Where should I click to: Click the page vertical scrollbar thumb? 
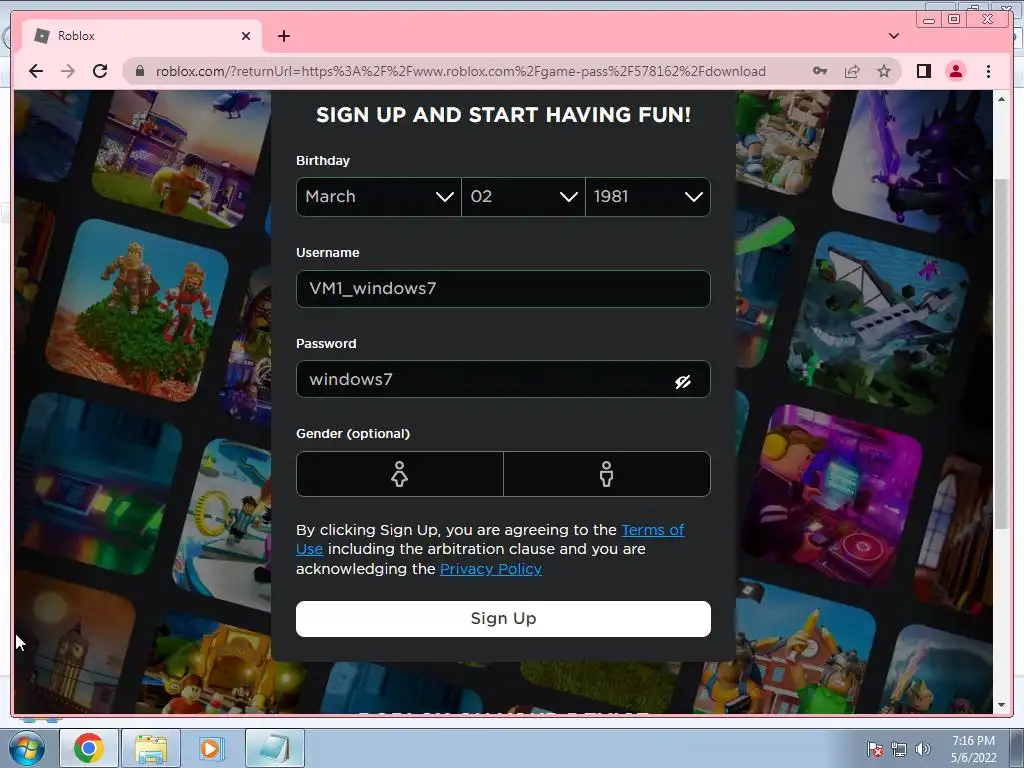(1001, 353)
